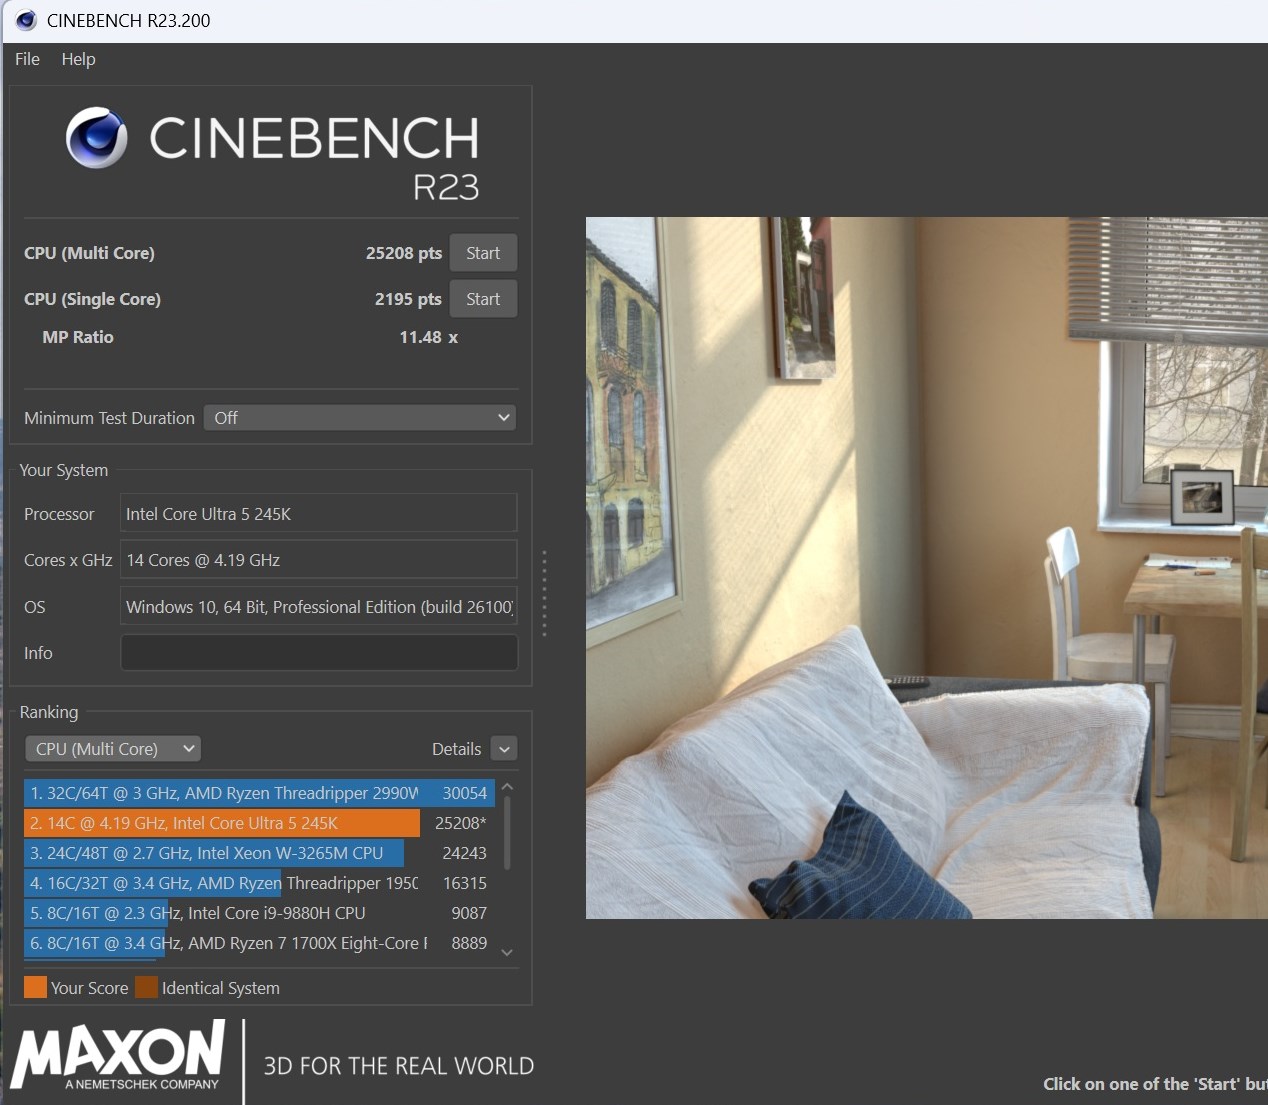
Task: Open the Minimum Test Duration dropdown
Action: click(360, 418)
